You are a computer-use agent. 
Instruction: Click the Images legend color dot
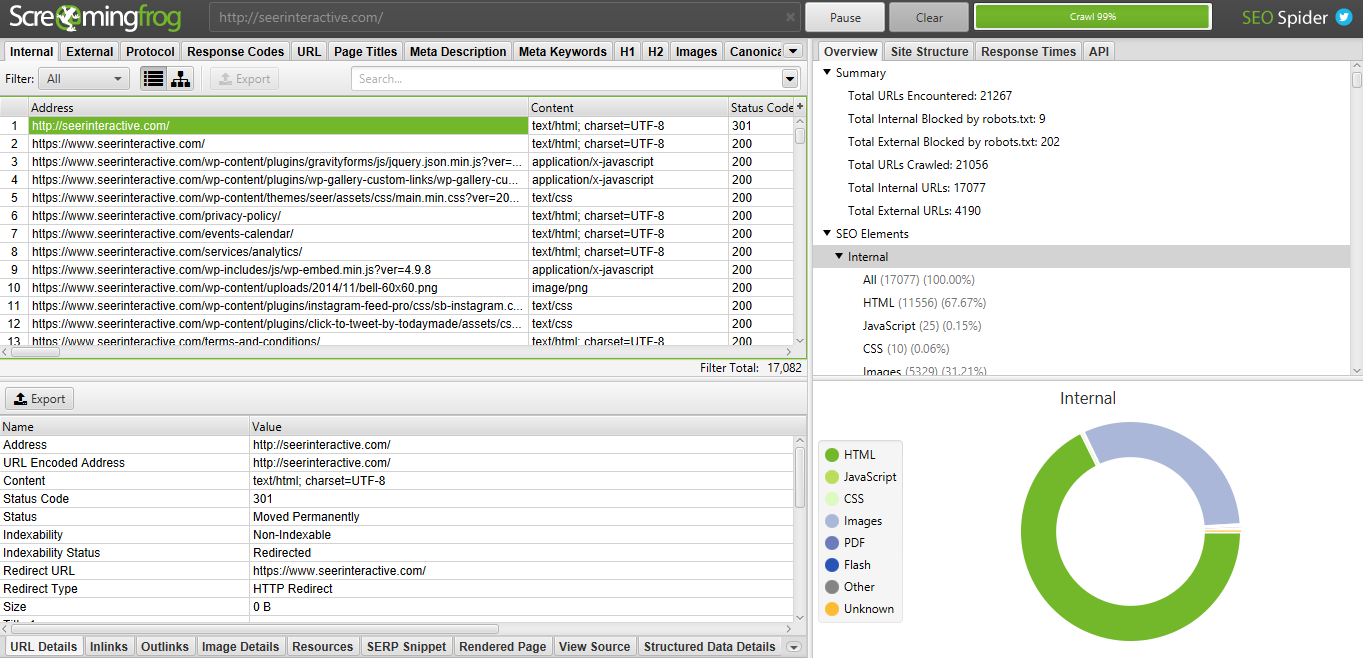(831, 521)
